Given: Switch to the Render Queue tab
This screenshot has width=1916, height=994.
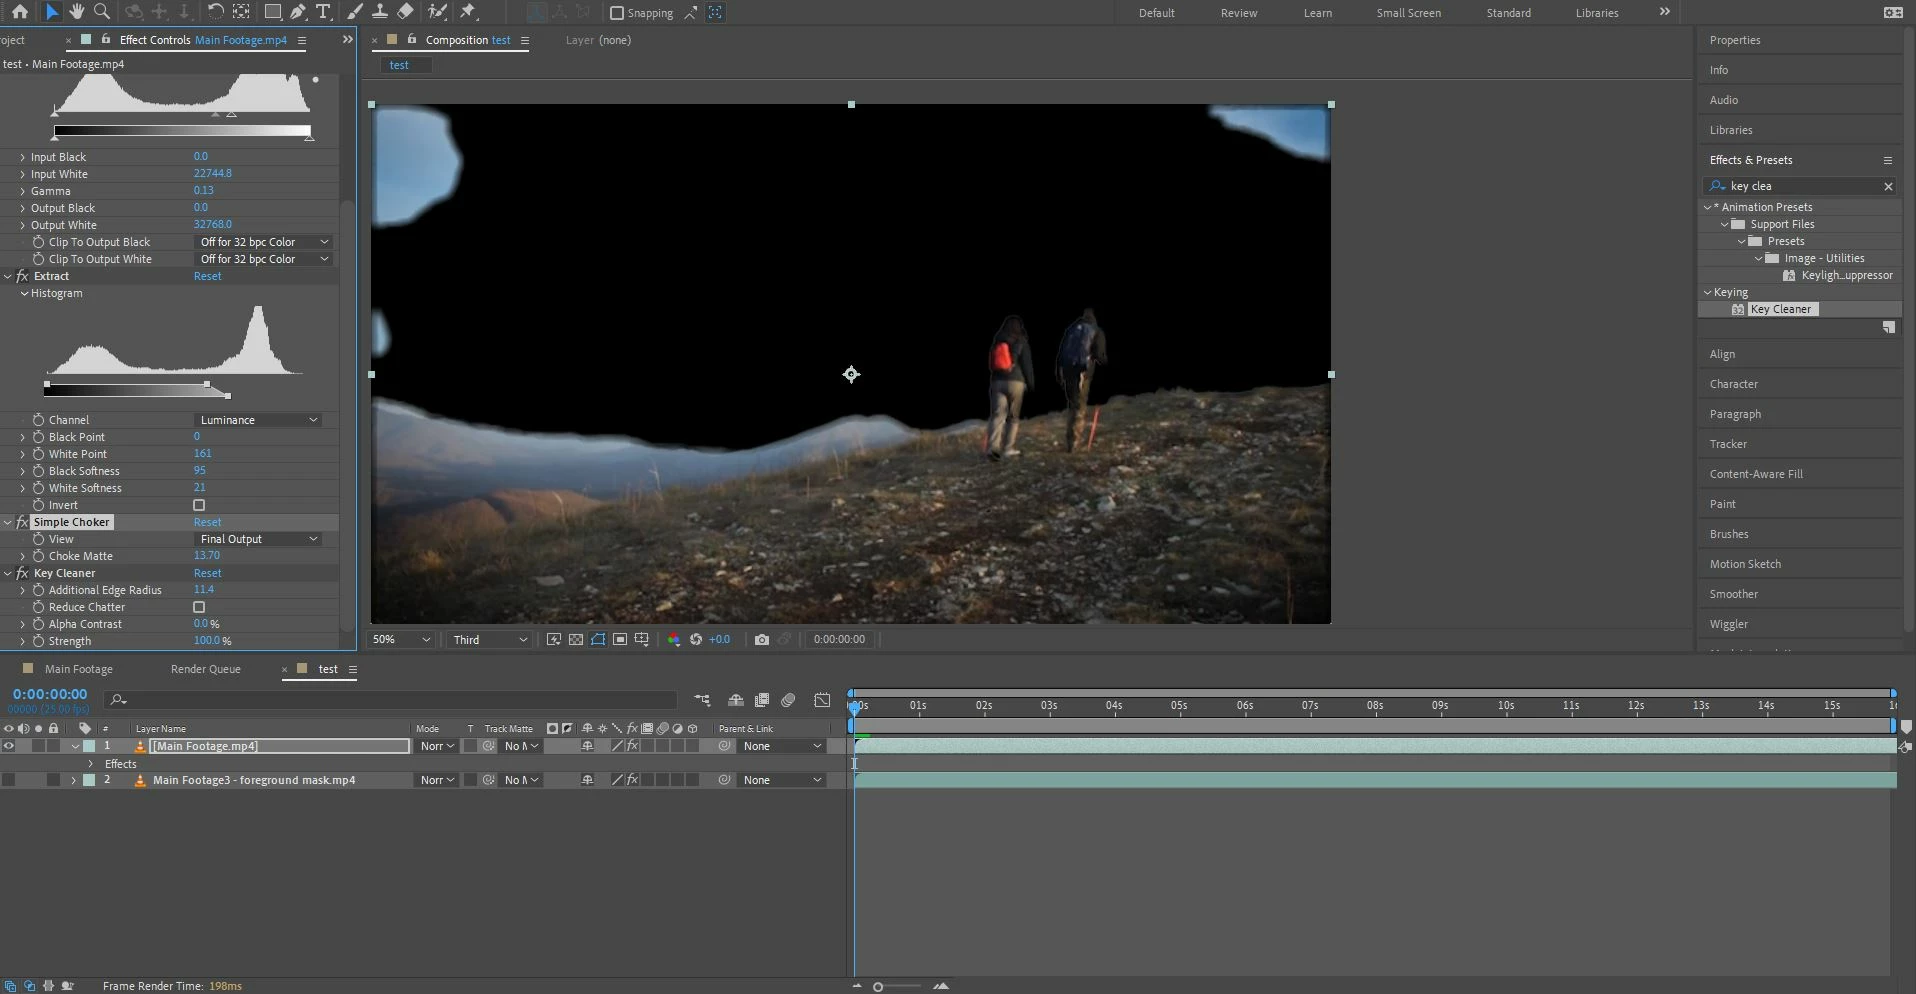Looking at the screenshot, I should (205, 669).
